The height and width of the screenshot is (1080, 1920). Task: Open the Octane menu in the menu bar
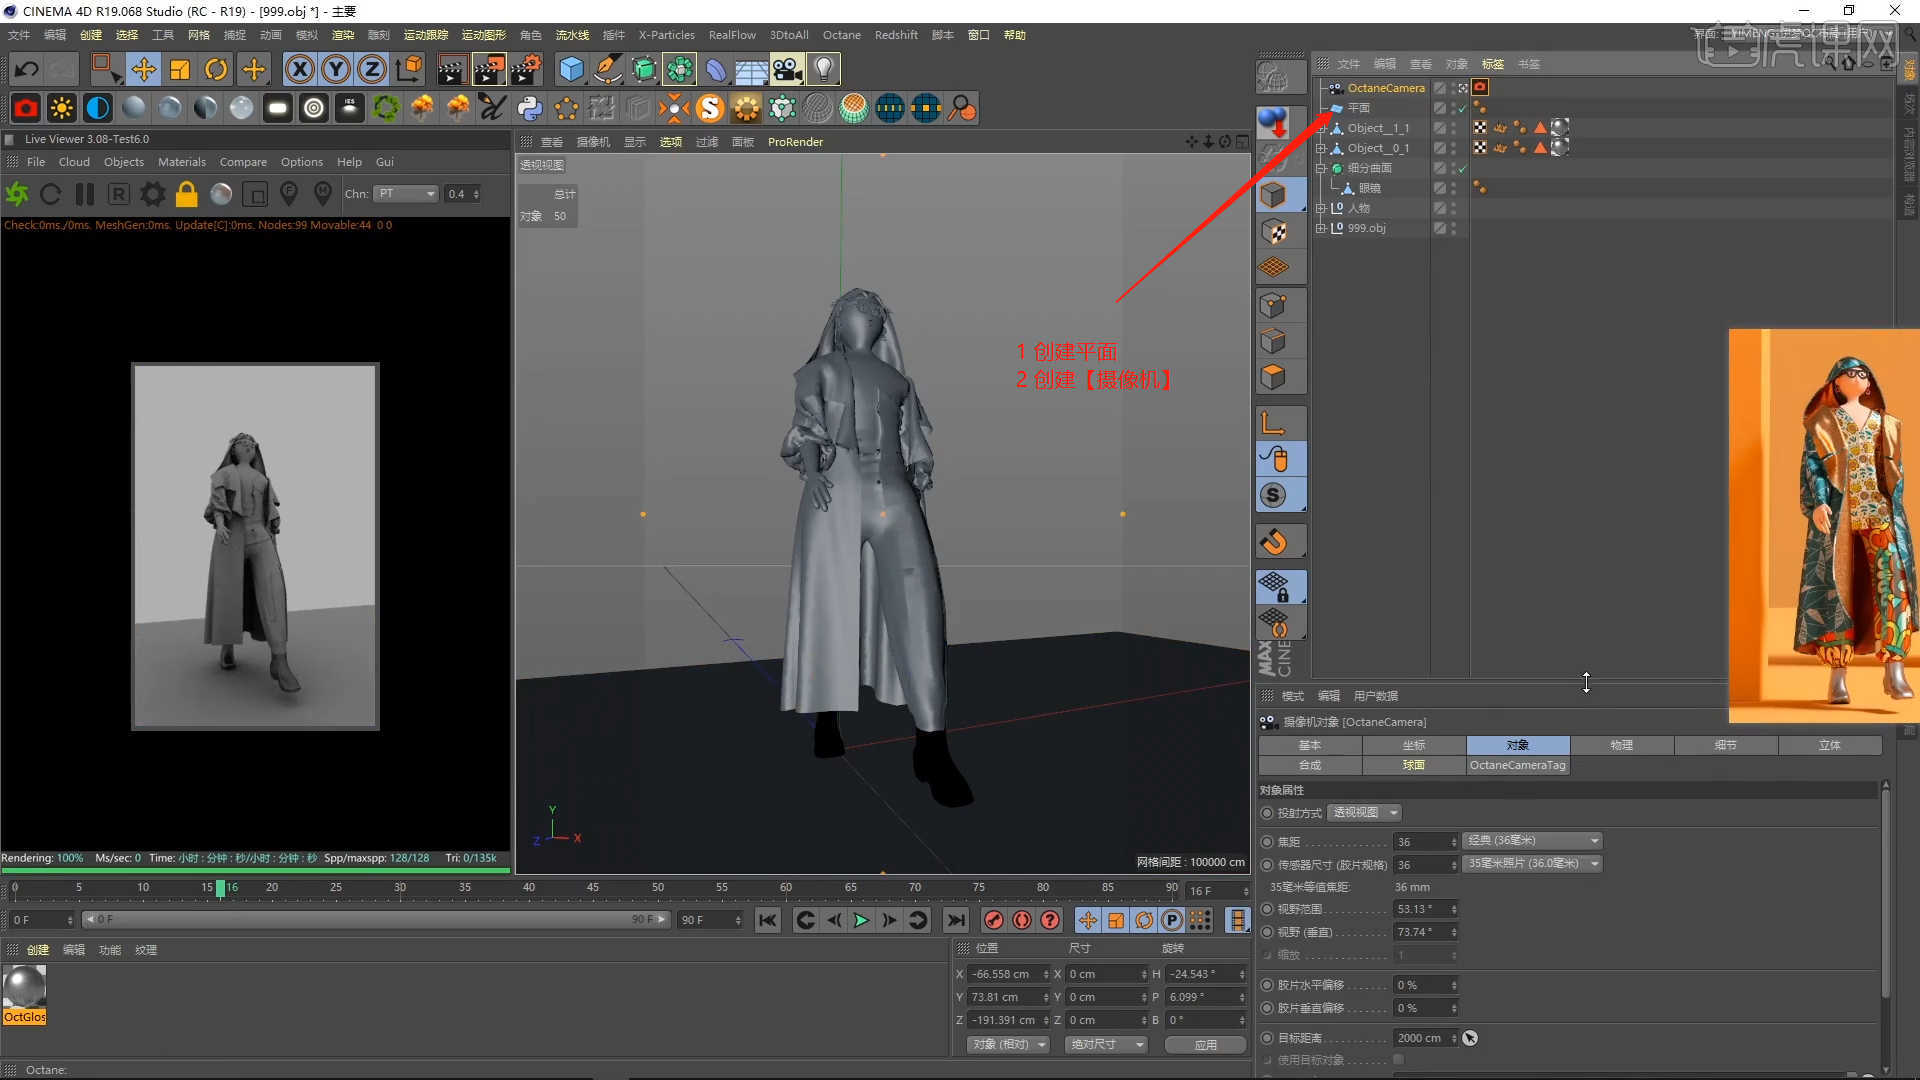841,34
